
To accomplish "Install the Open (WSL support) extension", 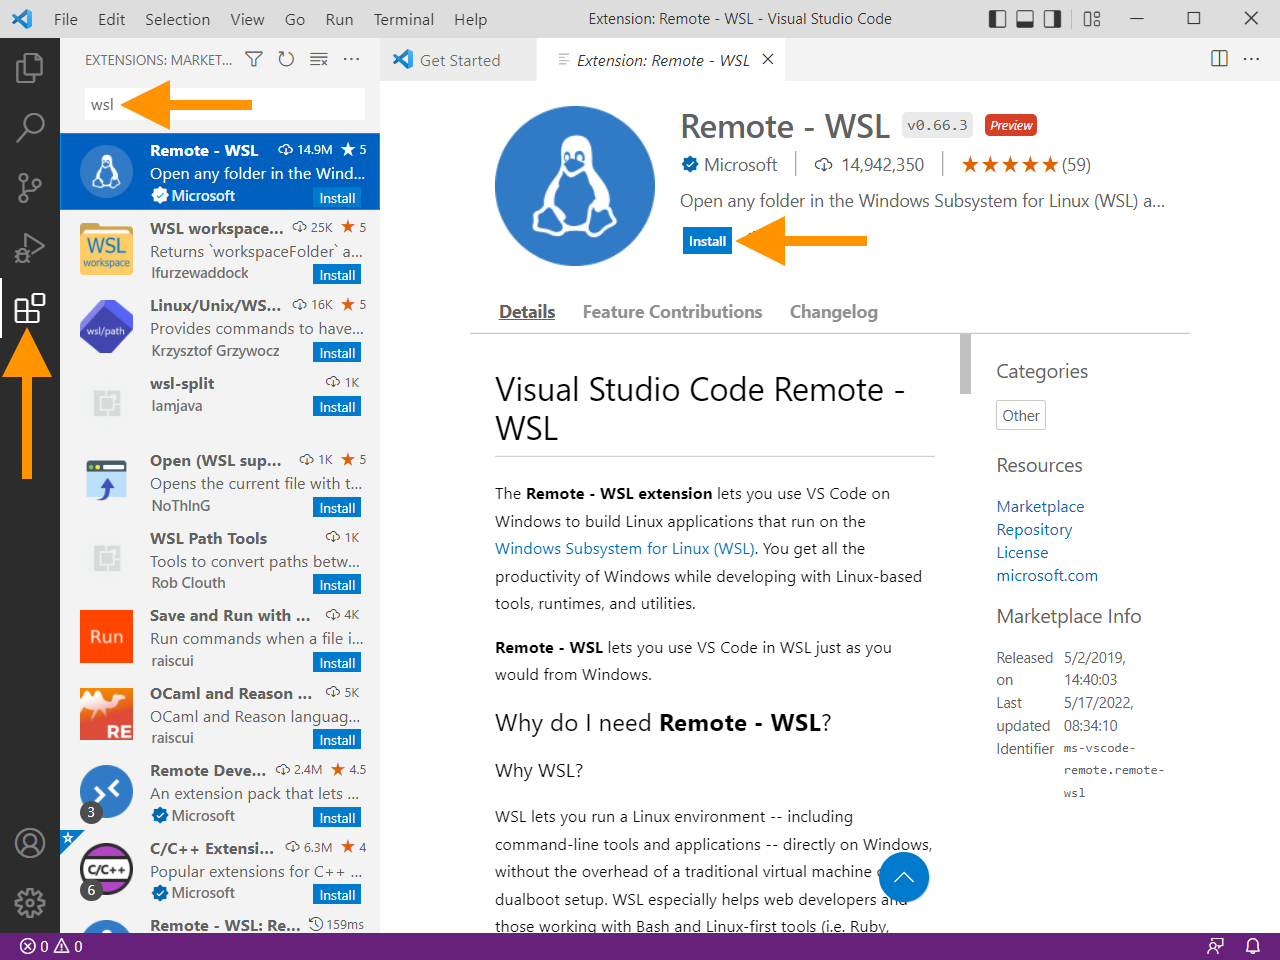I will tap(337, 508).
